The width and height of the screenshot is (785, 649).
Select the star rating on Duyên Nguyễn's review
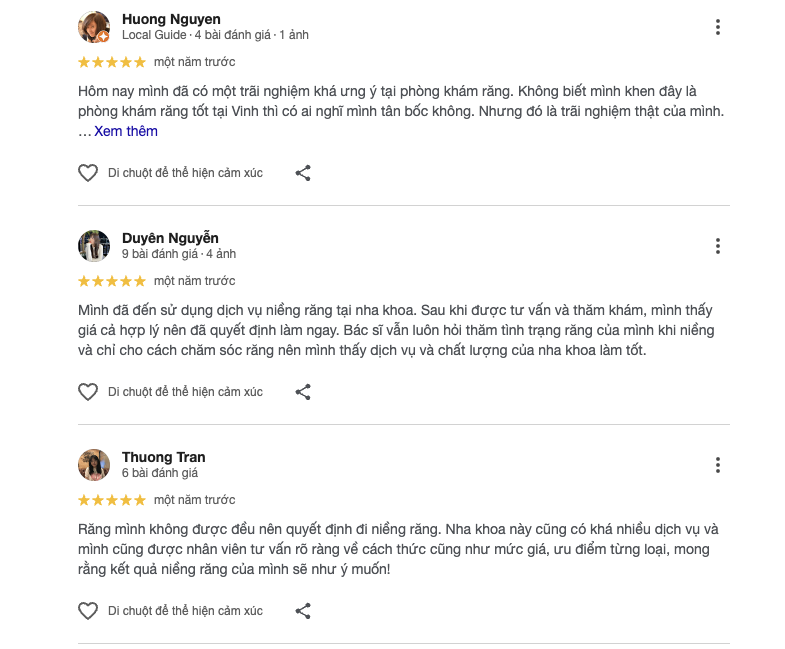112,281
